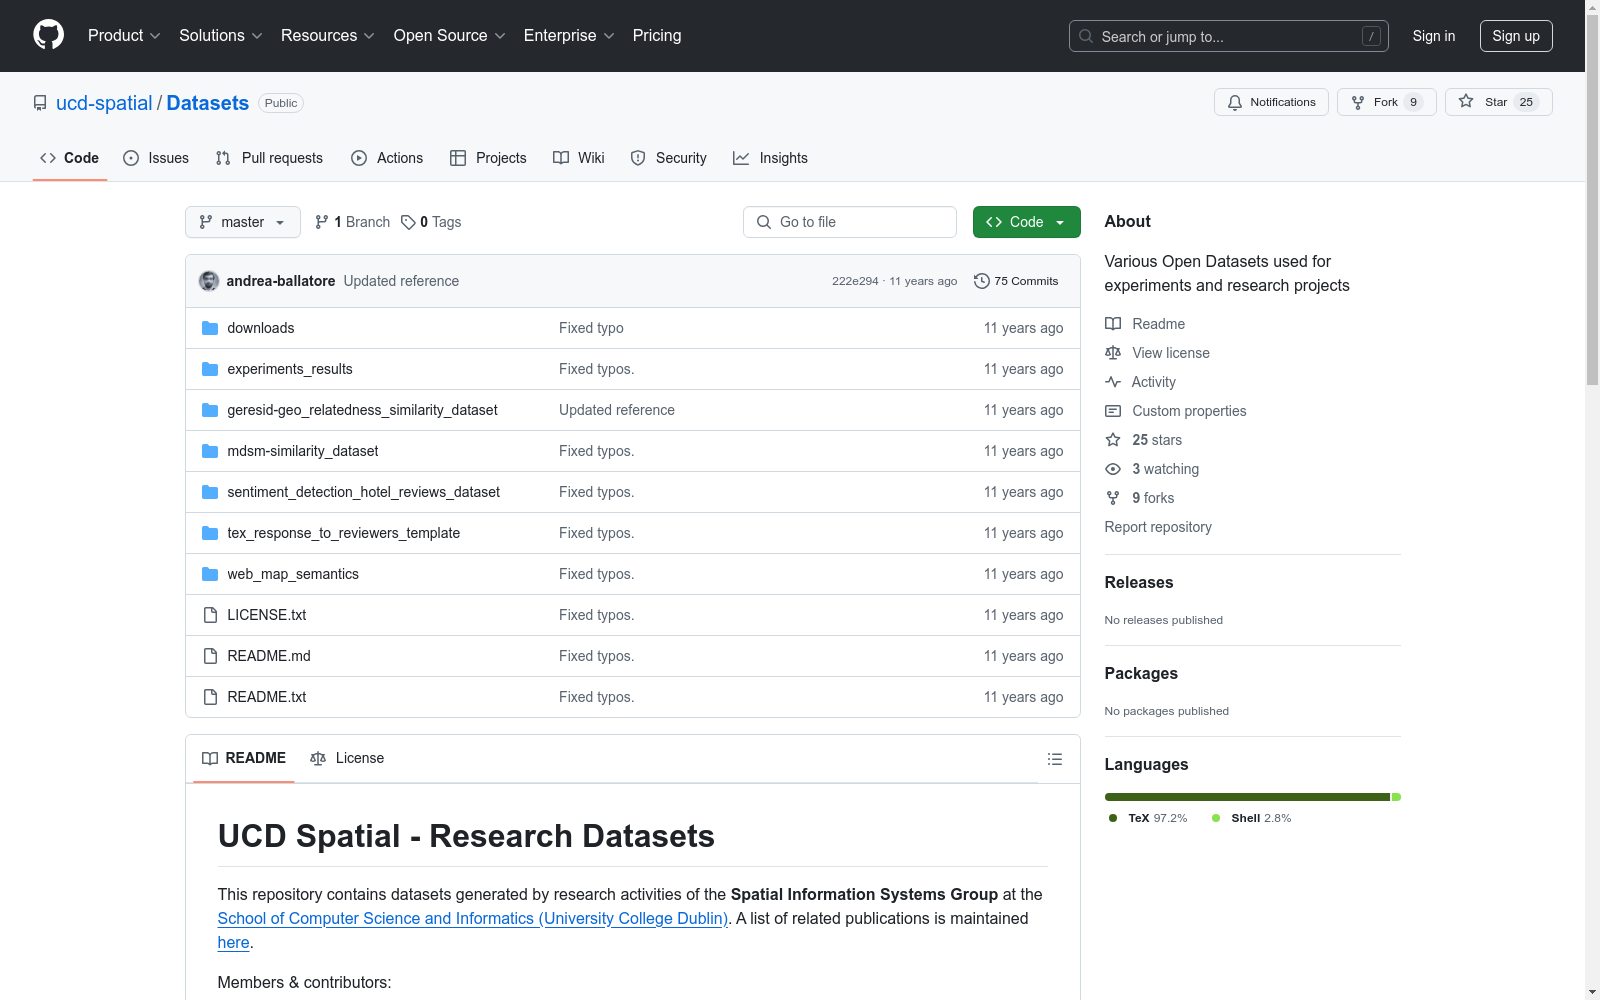The width and height of the screenshot is (1600, 1000).
Task: Click the Sign up button
Action: tap(1516, 36)
